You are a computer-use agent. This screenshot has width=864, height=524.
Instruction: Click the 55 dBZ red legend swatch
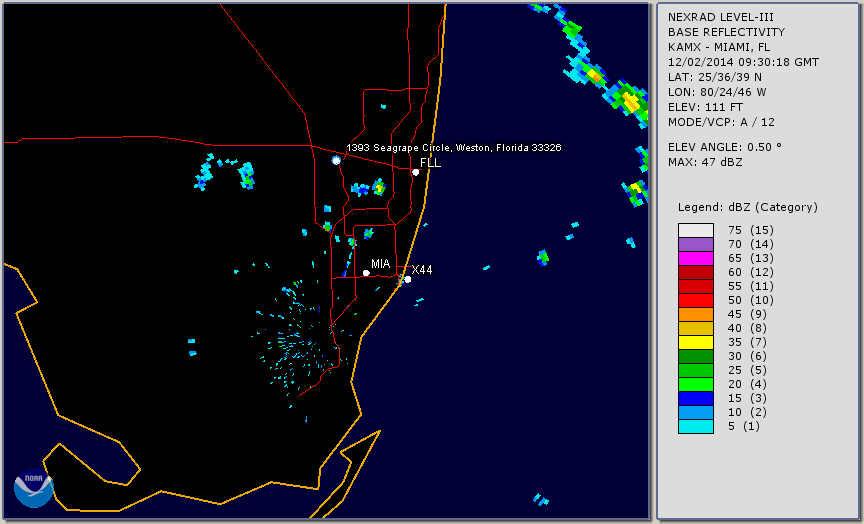click(x=696, y=287)
